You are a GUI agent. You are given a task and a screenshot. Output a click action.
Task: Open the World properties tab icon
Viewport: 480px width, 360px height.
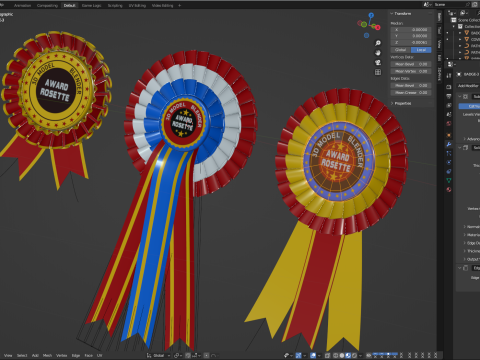[x=449, y=123]
